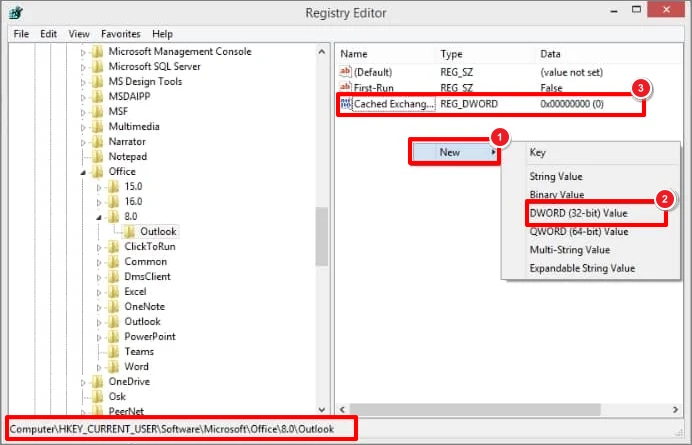
Task: Select the First-Run string value icon
Action: (x=346, y=88)
